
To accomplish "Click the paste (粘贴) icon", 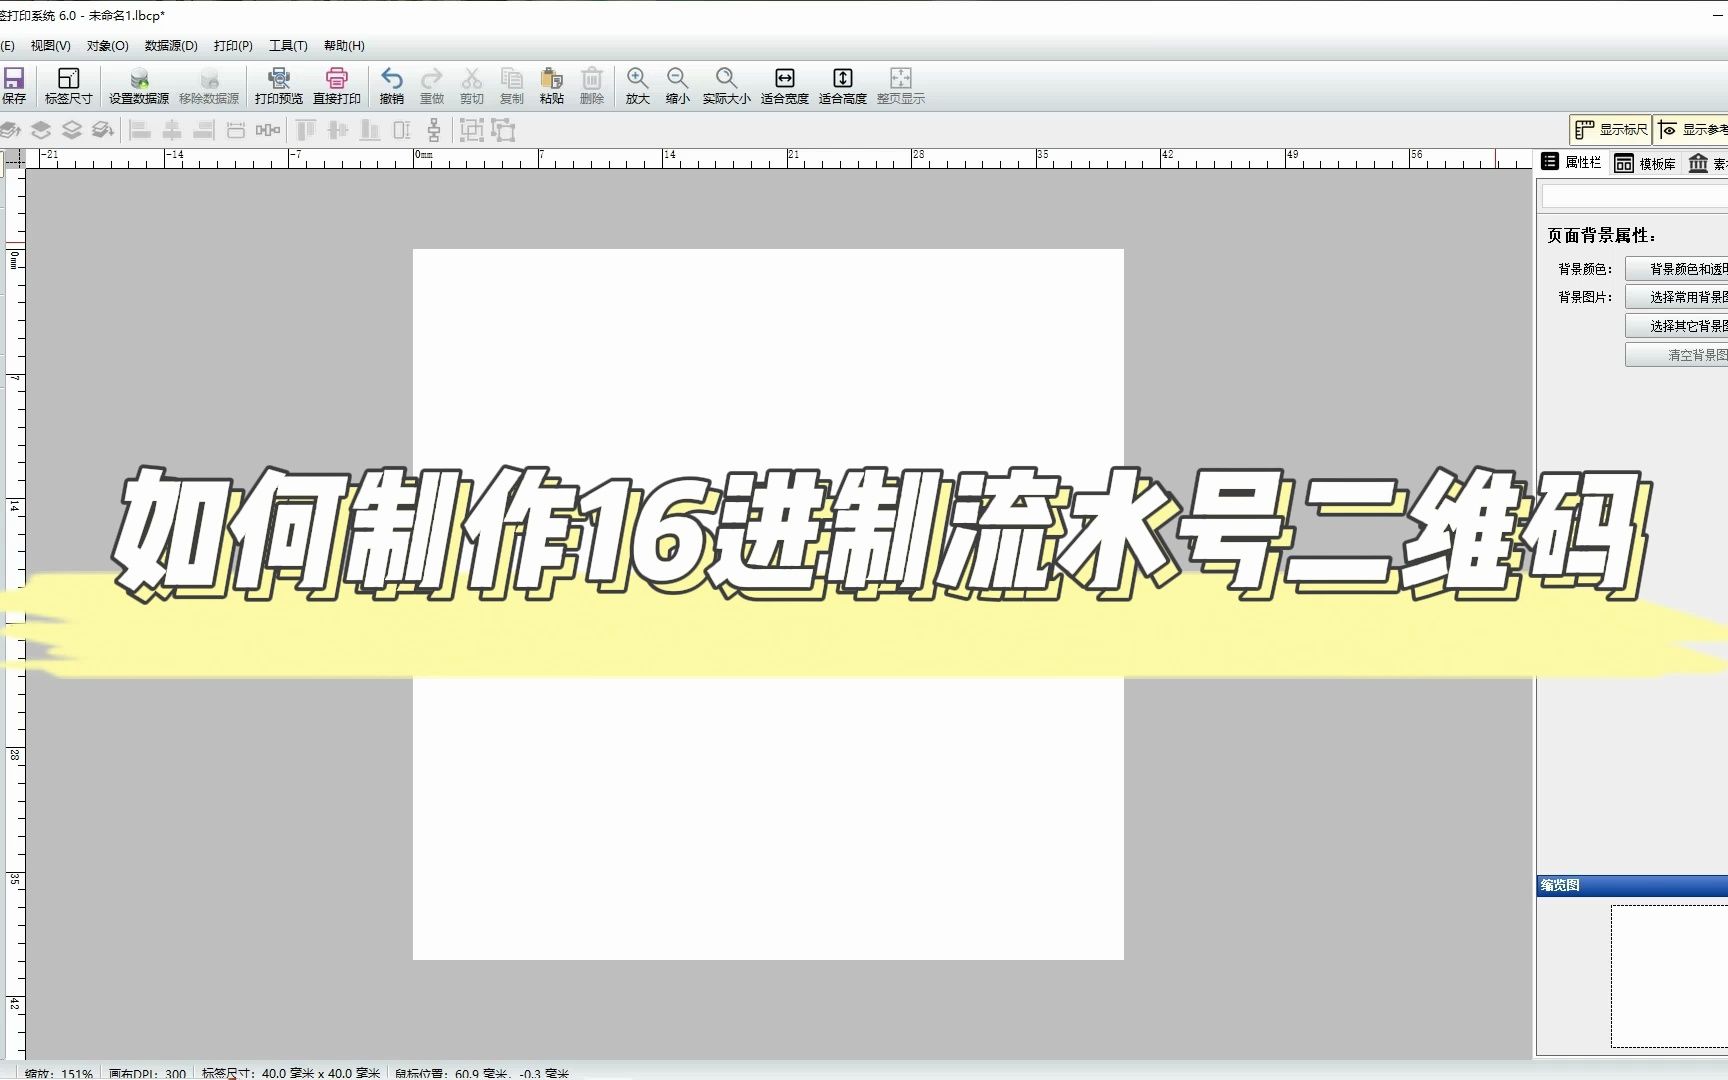I will click(552, 85).
